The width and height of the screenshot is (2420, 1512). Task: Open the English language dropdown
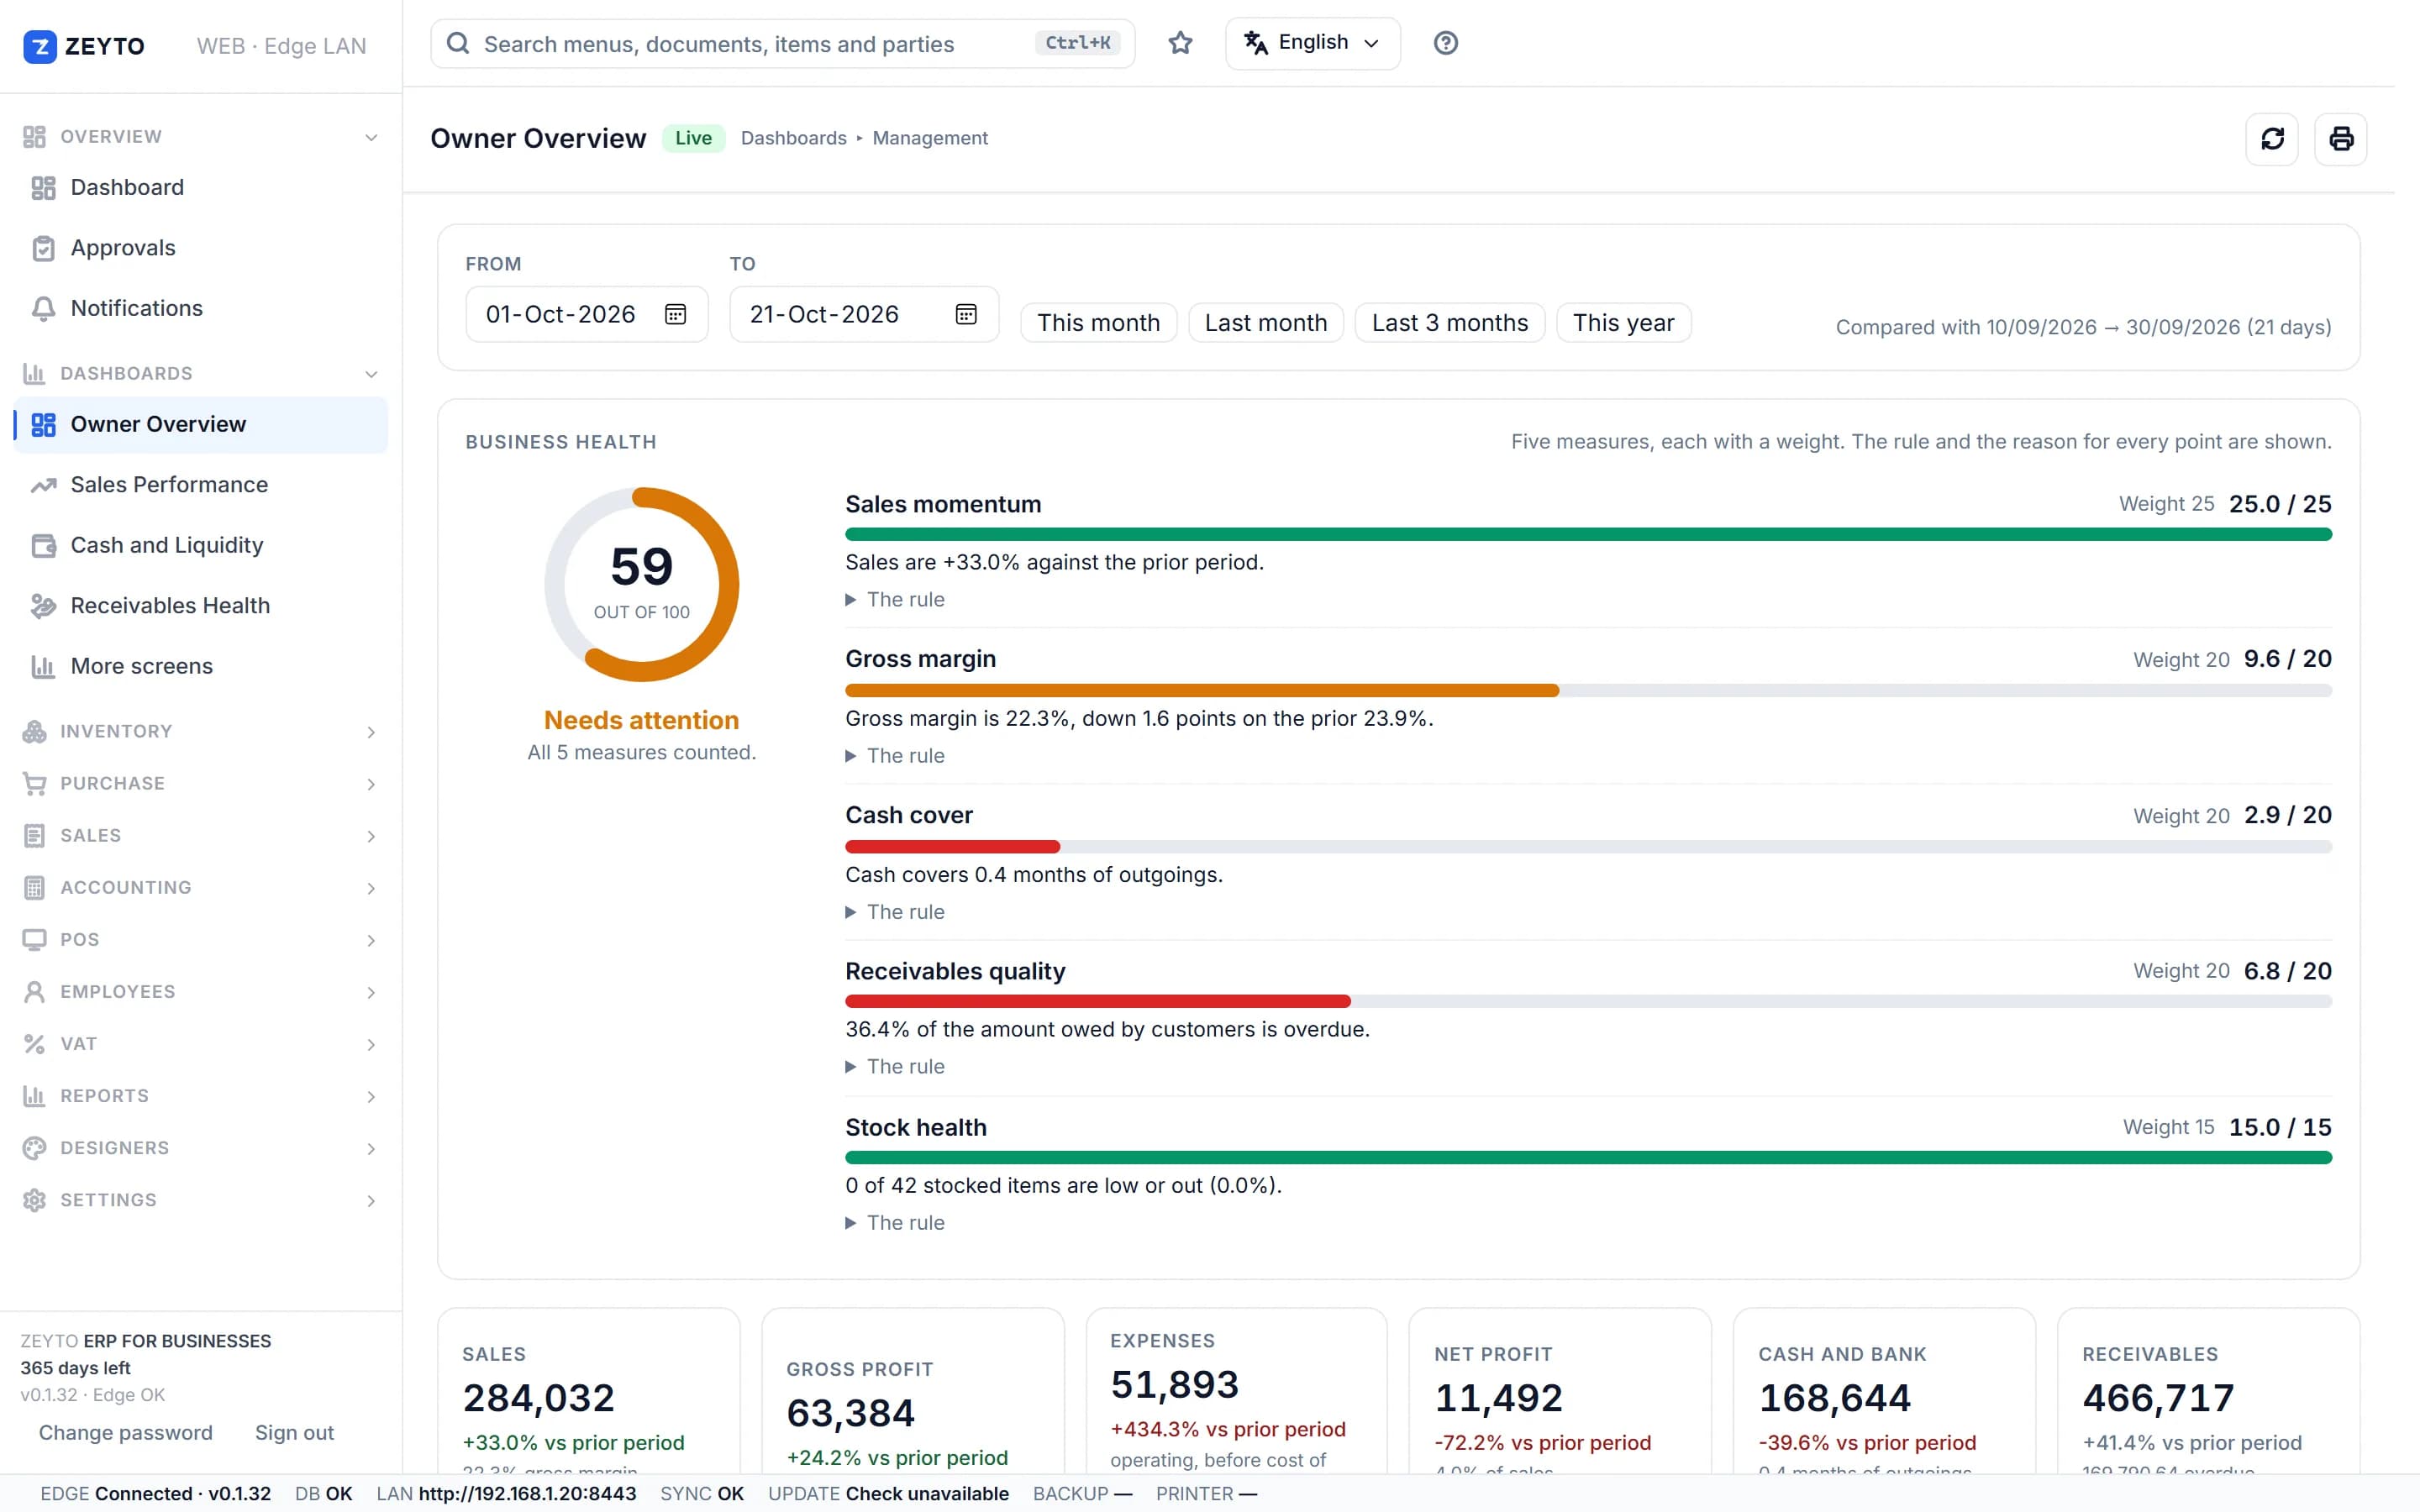[x=1312, y=43]
